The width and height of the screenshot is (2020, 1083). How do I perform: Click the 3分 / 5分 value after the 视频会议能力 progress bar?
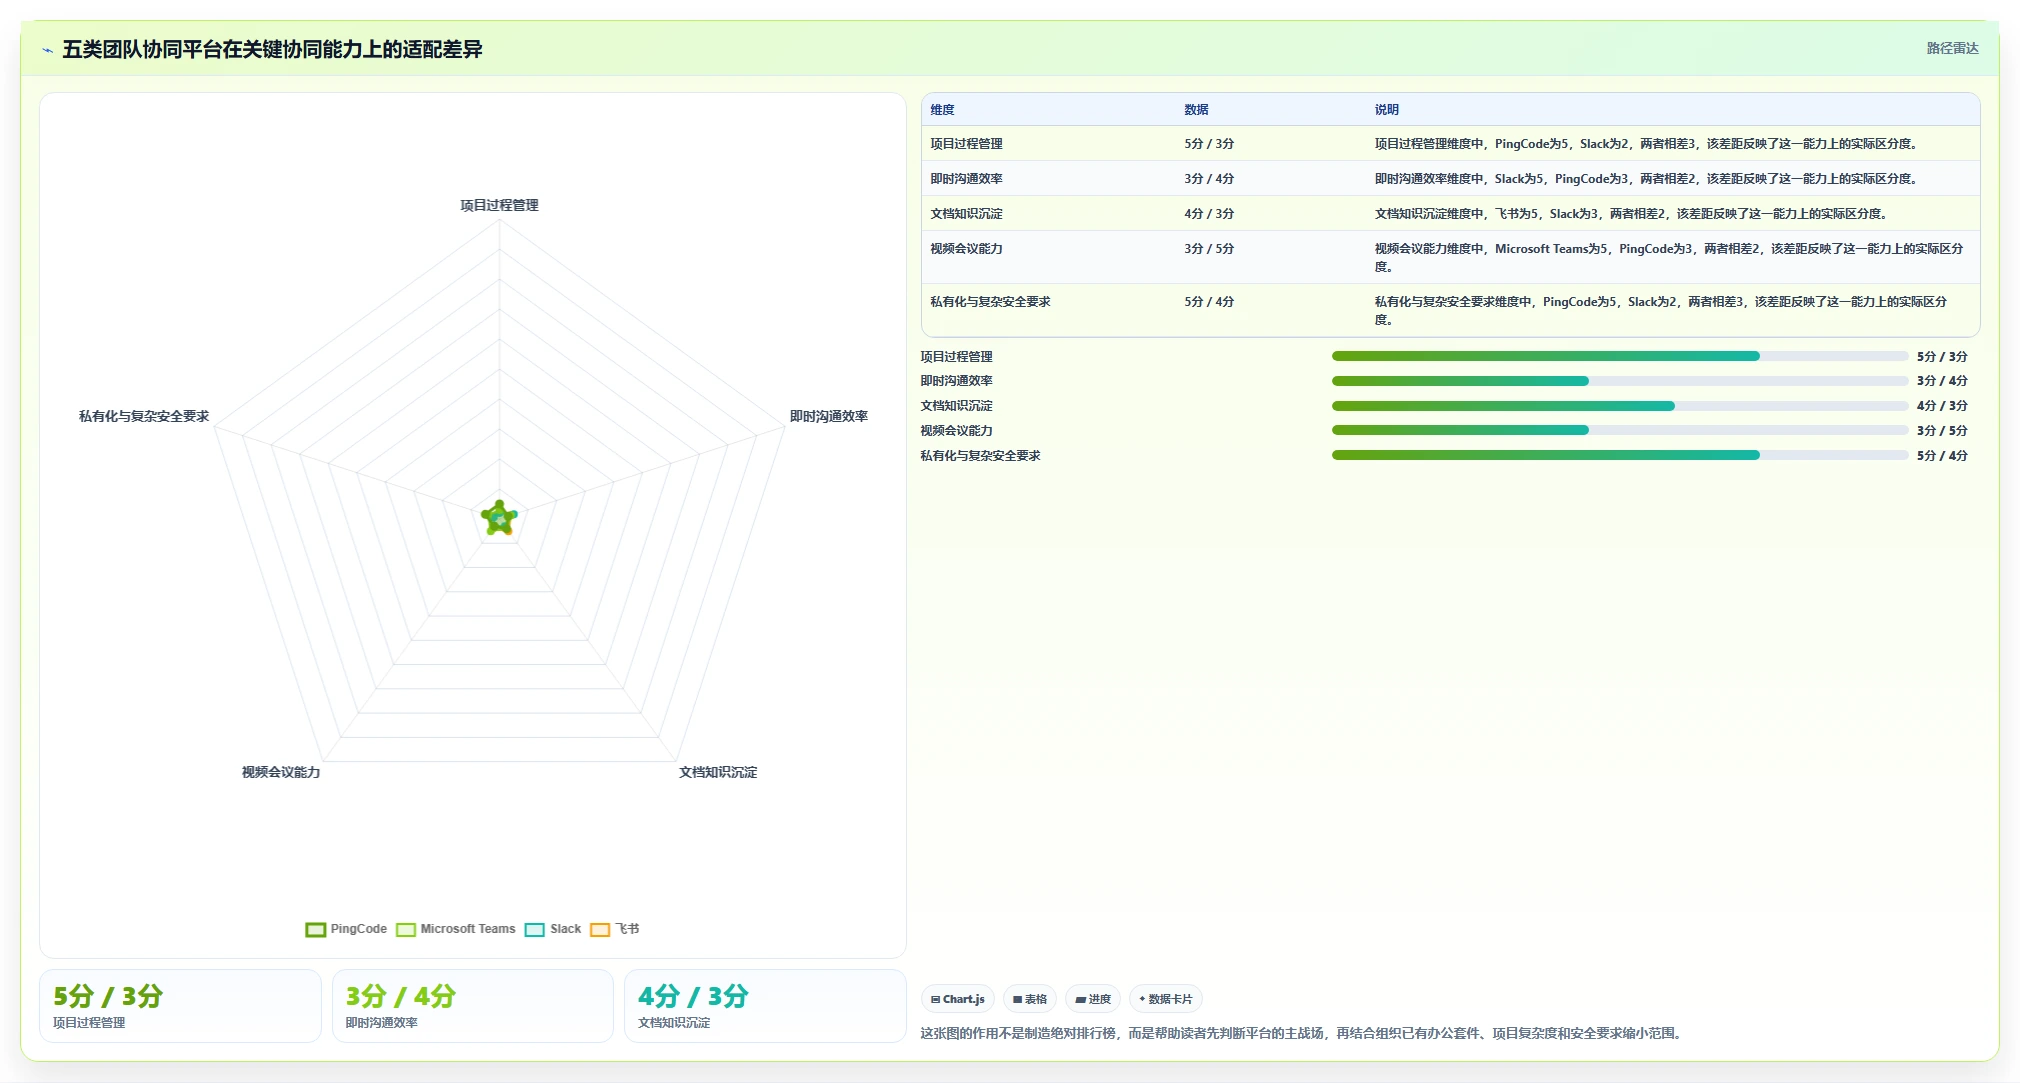1942,431
